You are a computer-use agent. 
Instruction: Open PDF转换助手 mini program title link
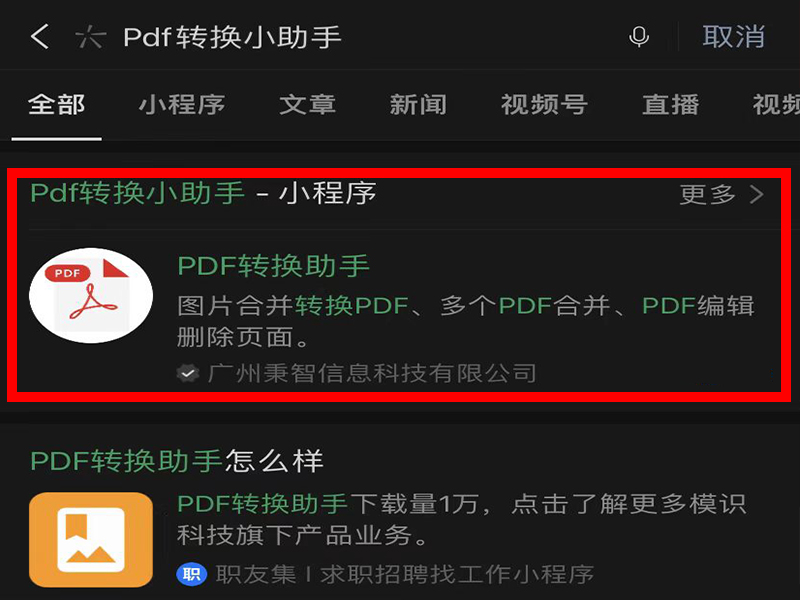pyautogui.click(x=273, y=266)
